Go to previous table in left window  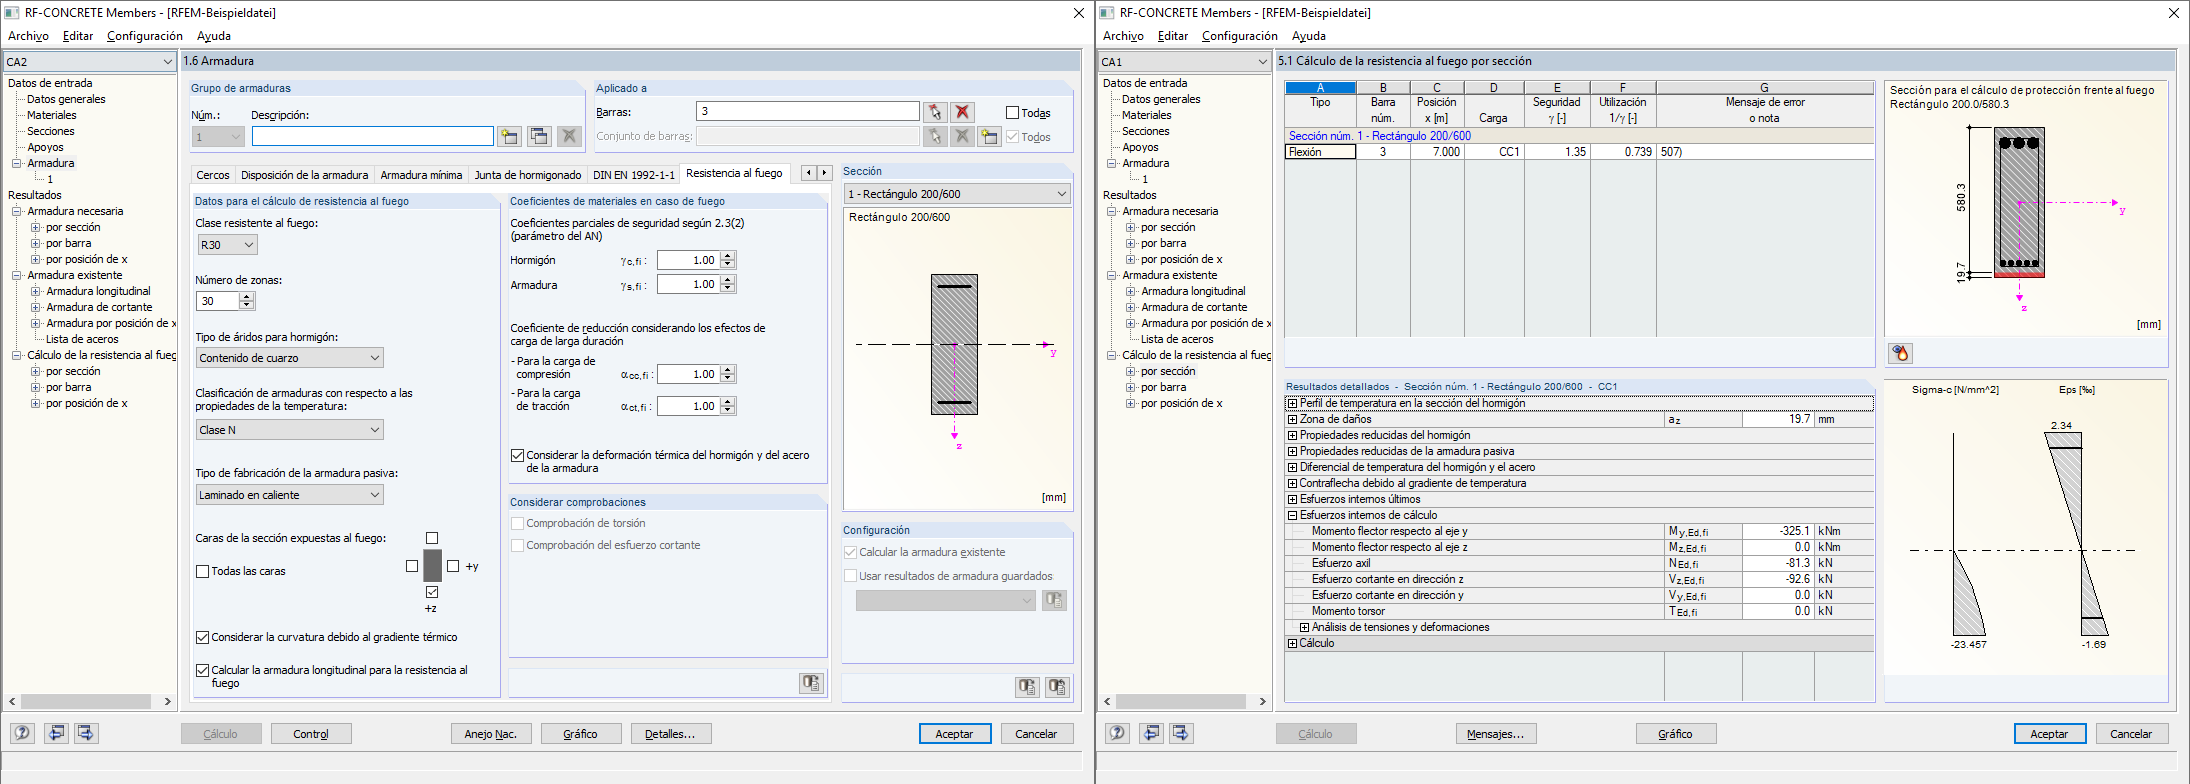57,733
